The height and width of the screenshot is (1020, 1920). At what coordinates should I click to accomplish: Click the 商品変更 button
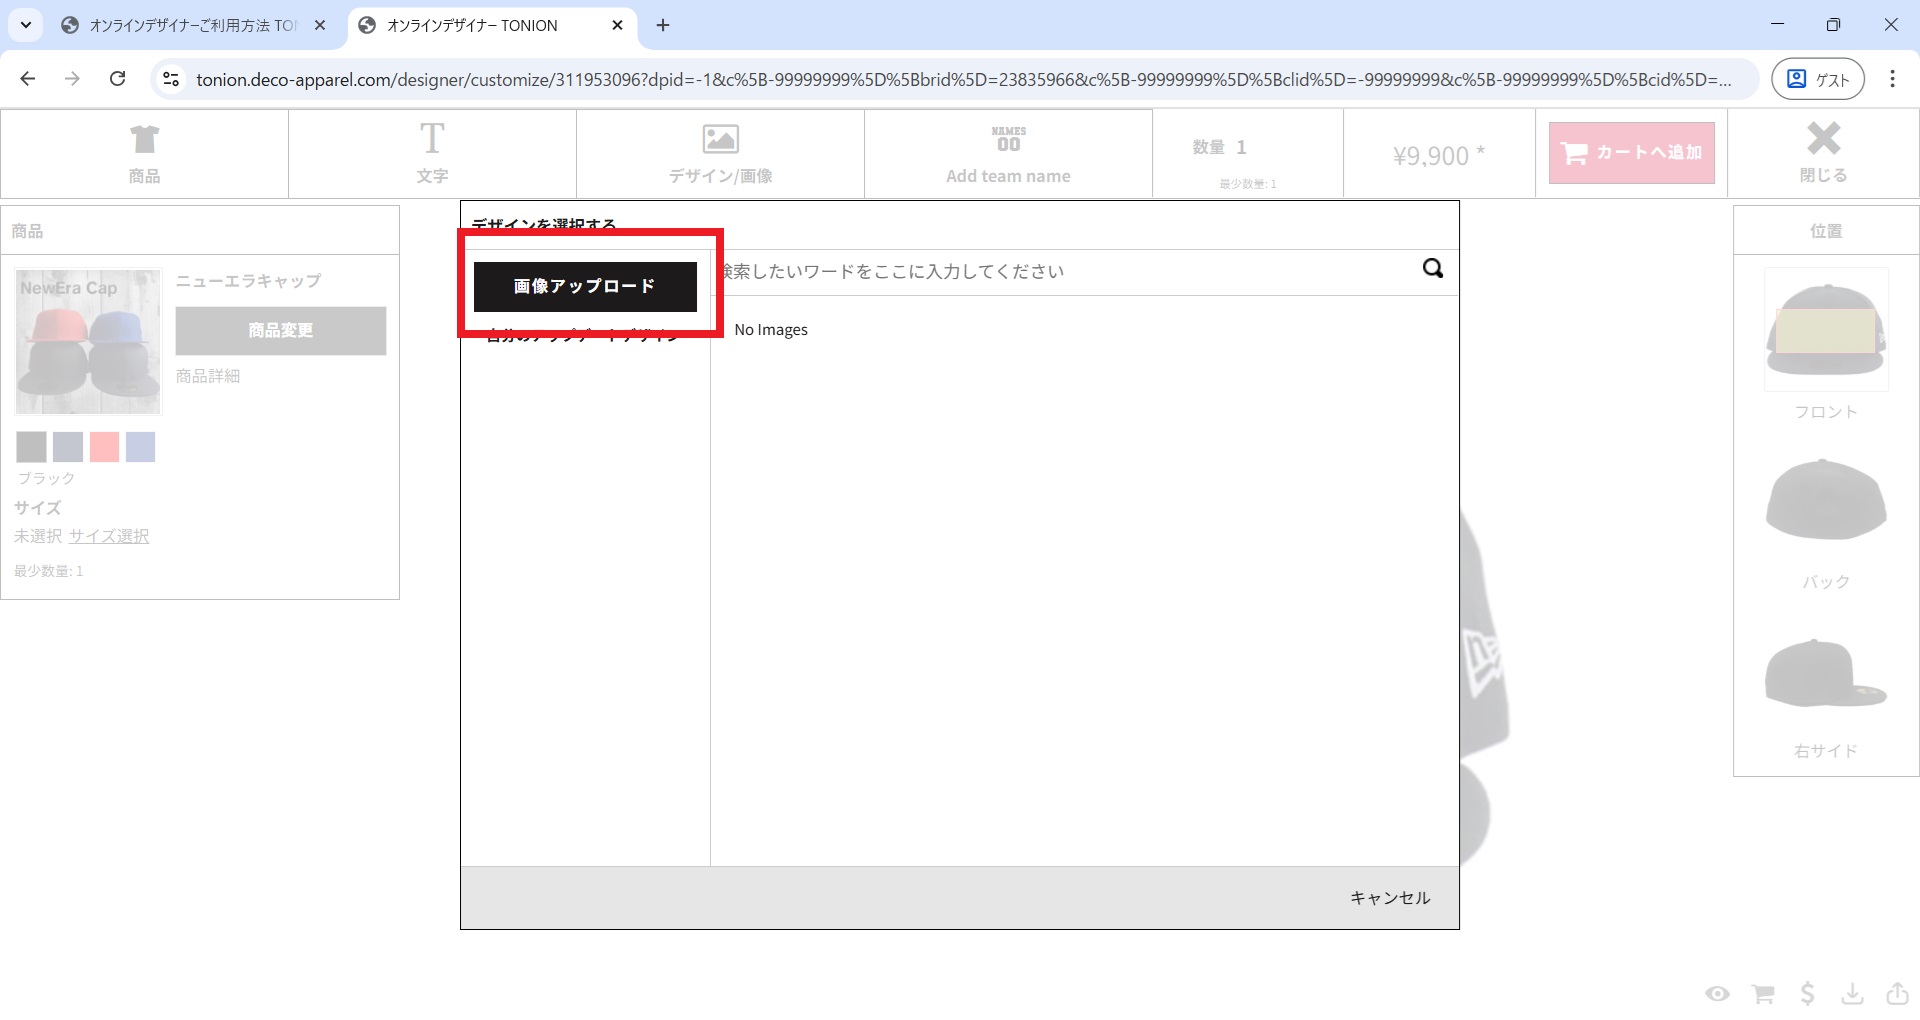(281, 330)
